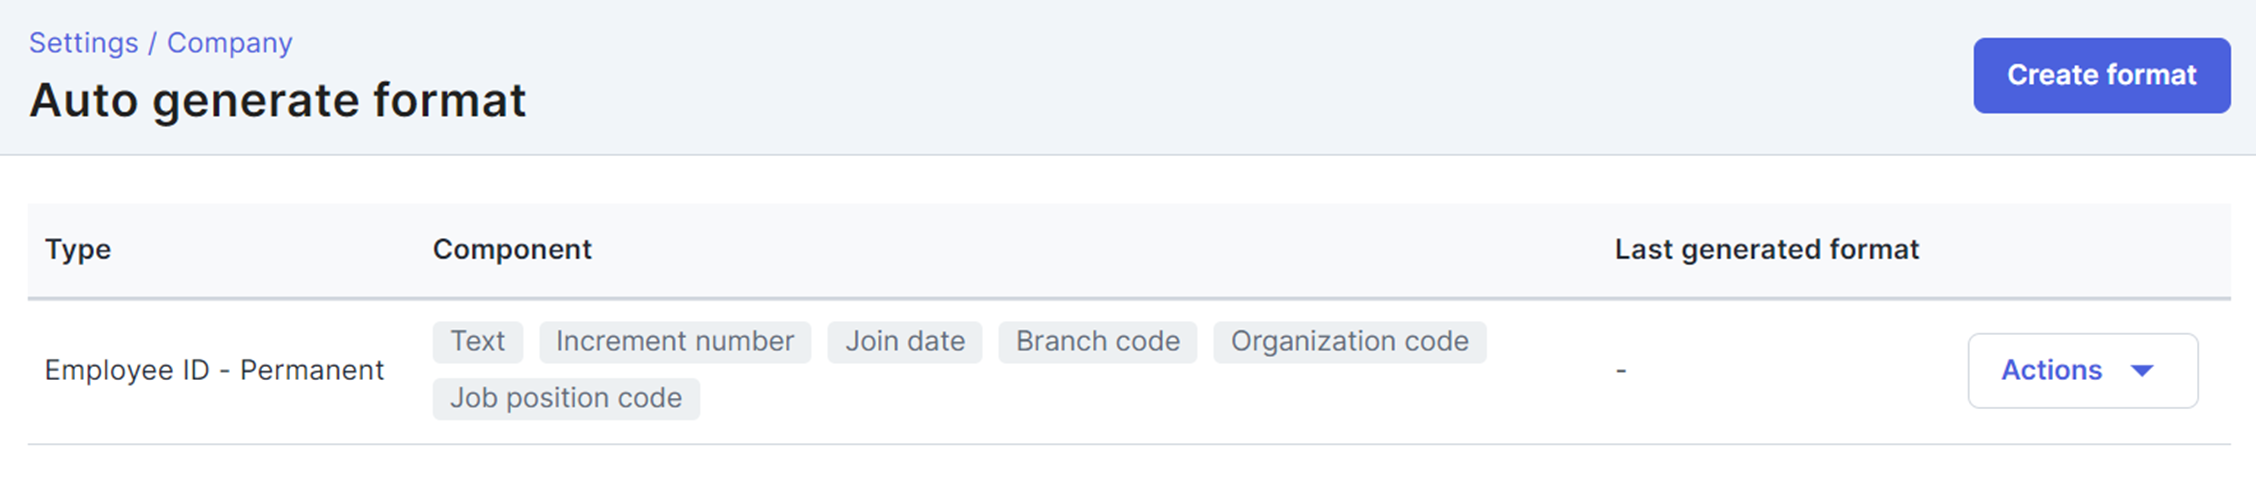This screenshot has height=477, width=2256.
Task: Click the Branch code component chip
Action: (x=1098, y=341)
